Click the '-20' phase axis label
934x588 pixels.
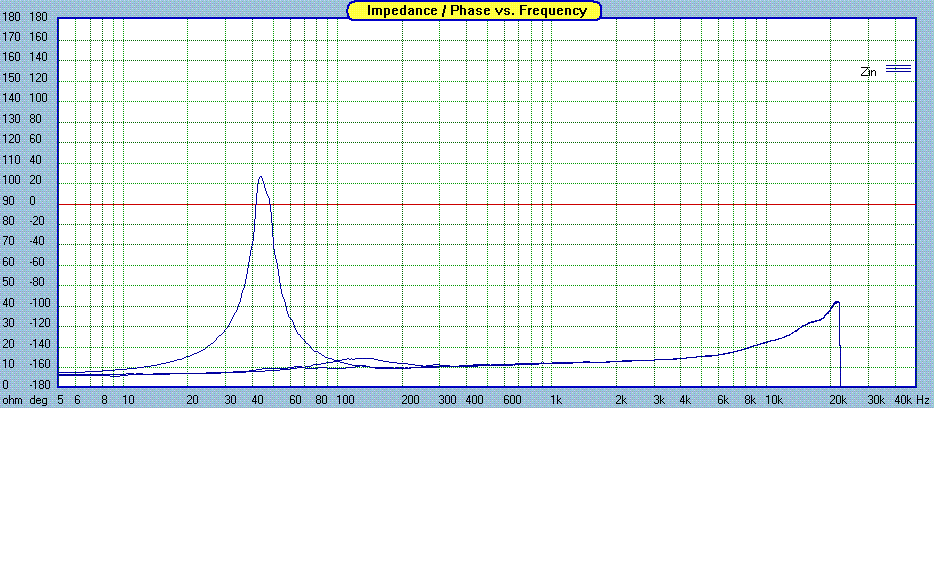(x=37, y=221)
